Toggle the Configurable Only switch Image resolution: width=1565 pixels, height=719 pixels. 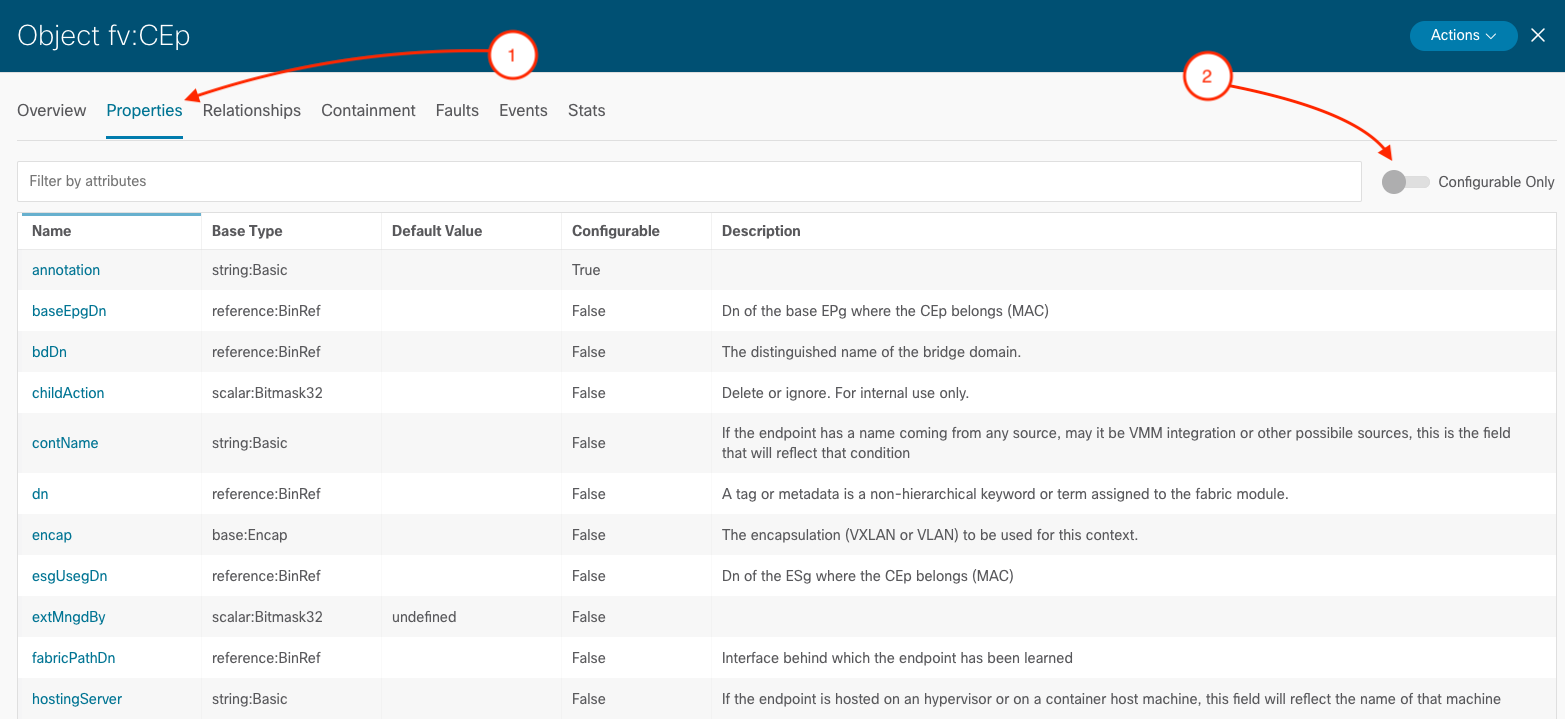point(1405,182)
